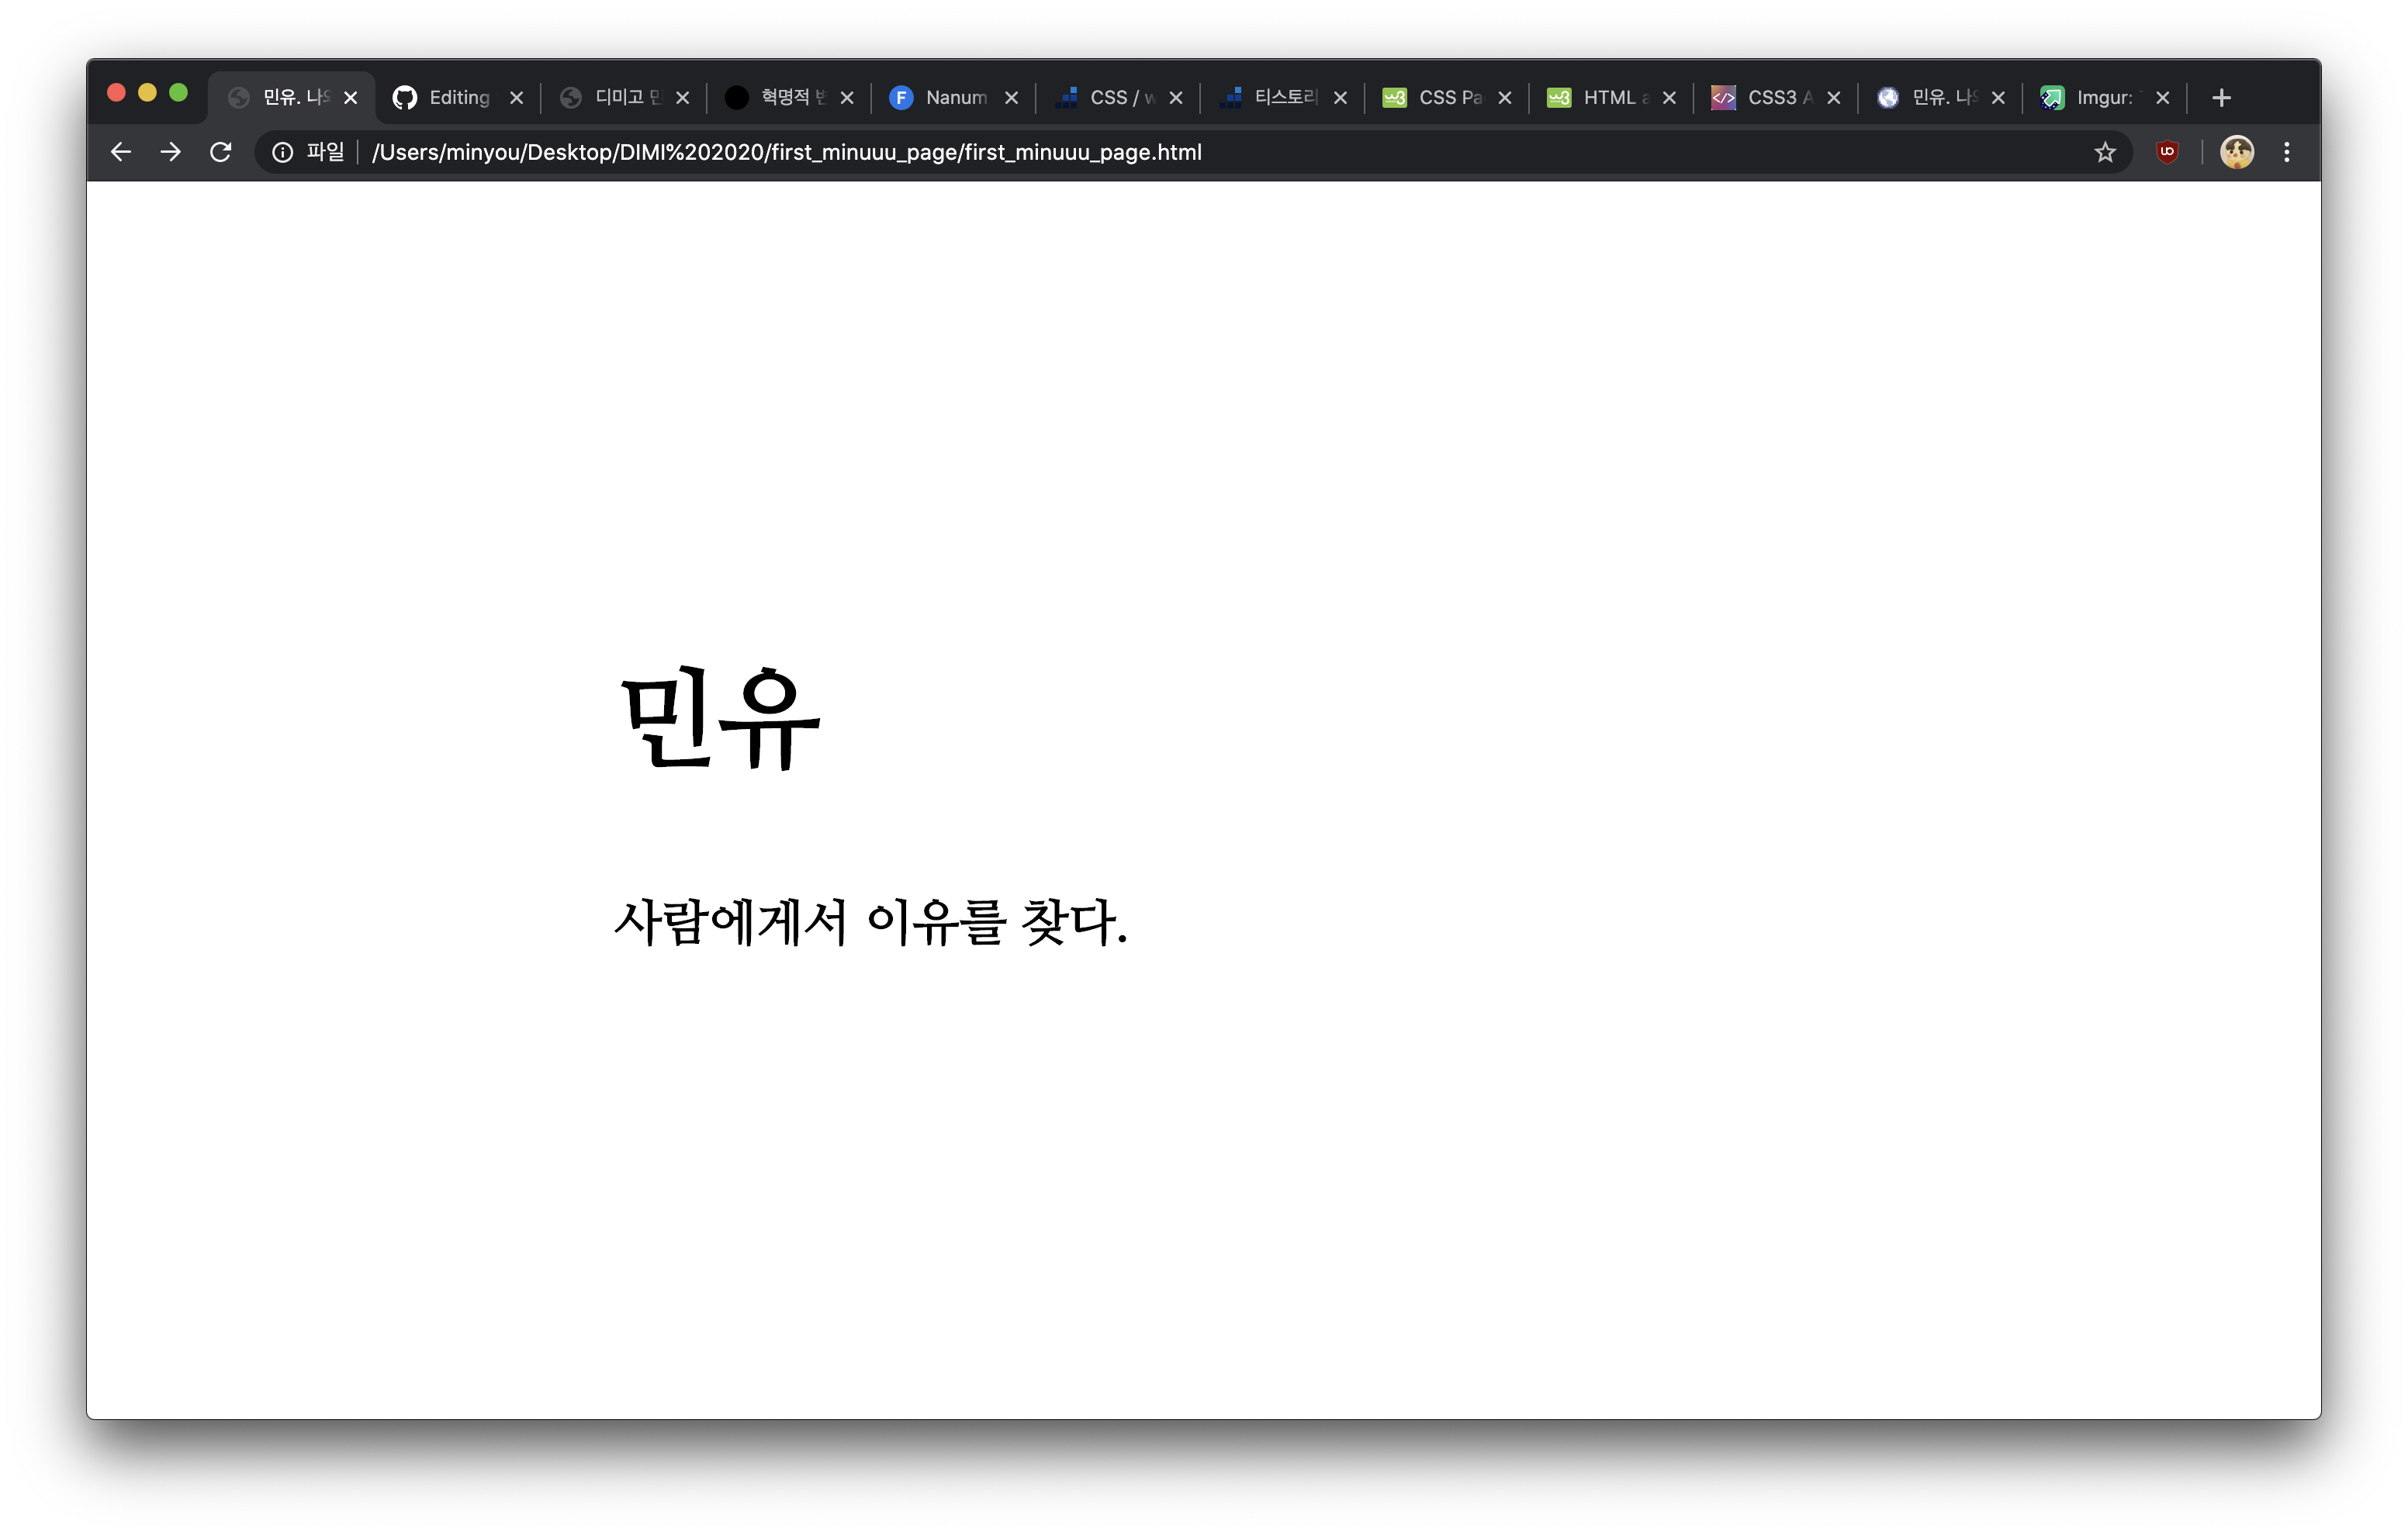Close the Imgur tab
Image resolution: width=2408 pixels, height=1534 pixels.
pyautogui.click(x=2162, y=98)
